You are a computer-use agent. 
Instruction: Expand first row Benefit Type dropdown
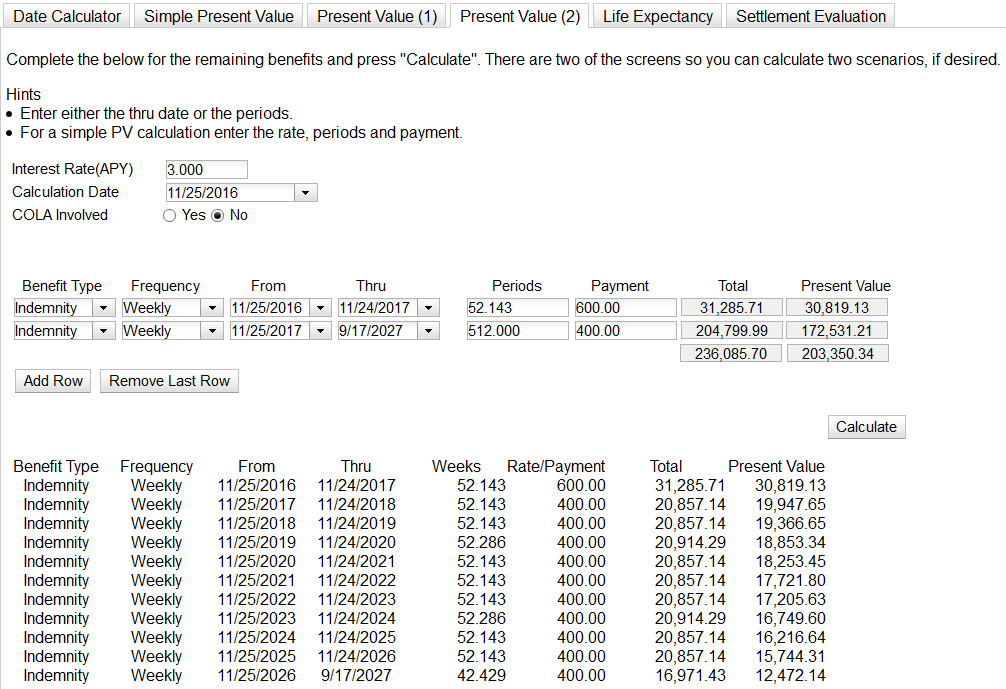coord(104,308)
